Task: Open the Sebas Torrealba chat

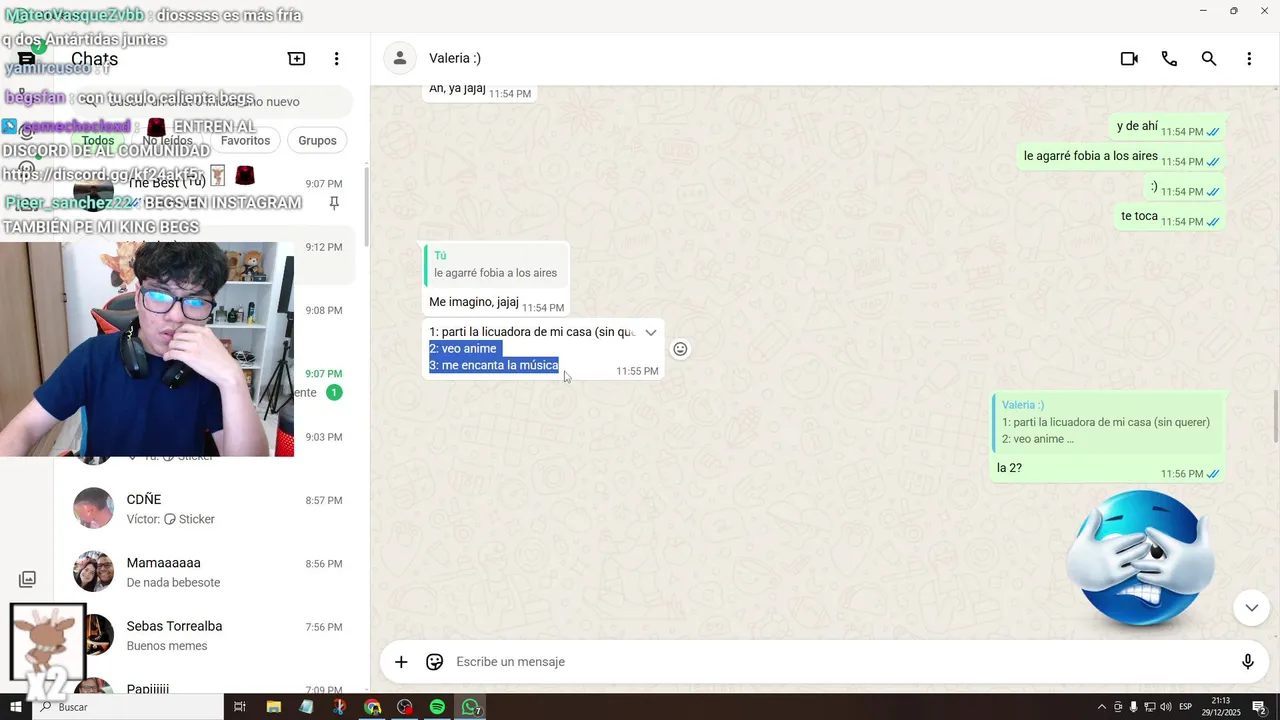Action: pos(210,635)
